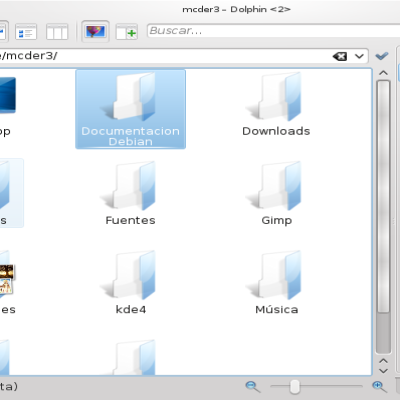Click the zoom in magnifier icon
Screen dimensions: 400x400
[x=379, y=387]
